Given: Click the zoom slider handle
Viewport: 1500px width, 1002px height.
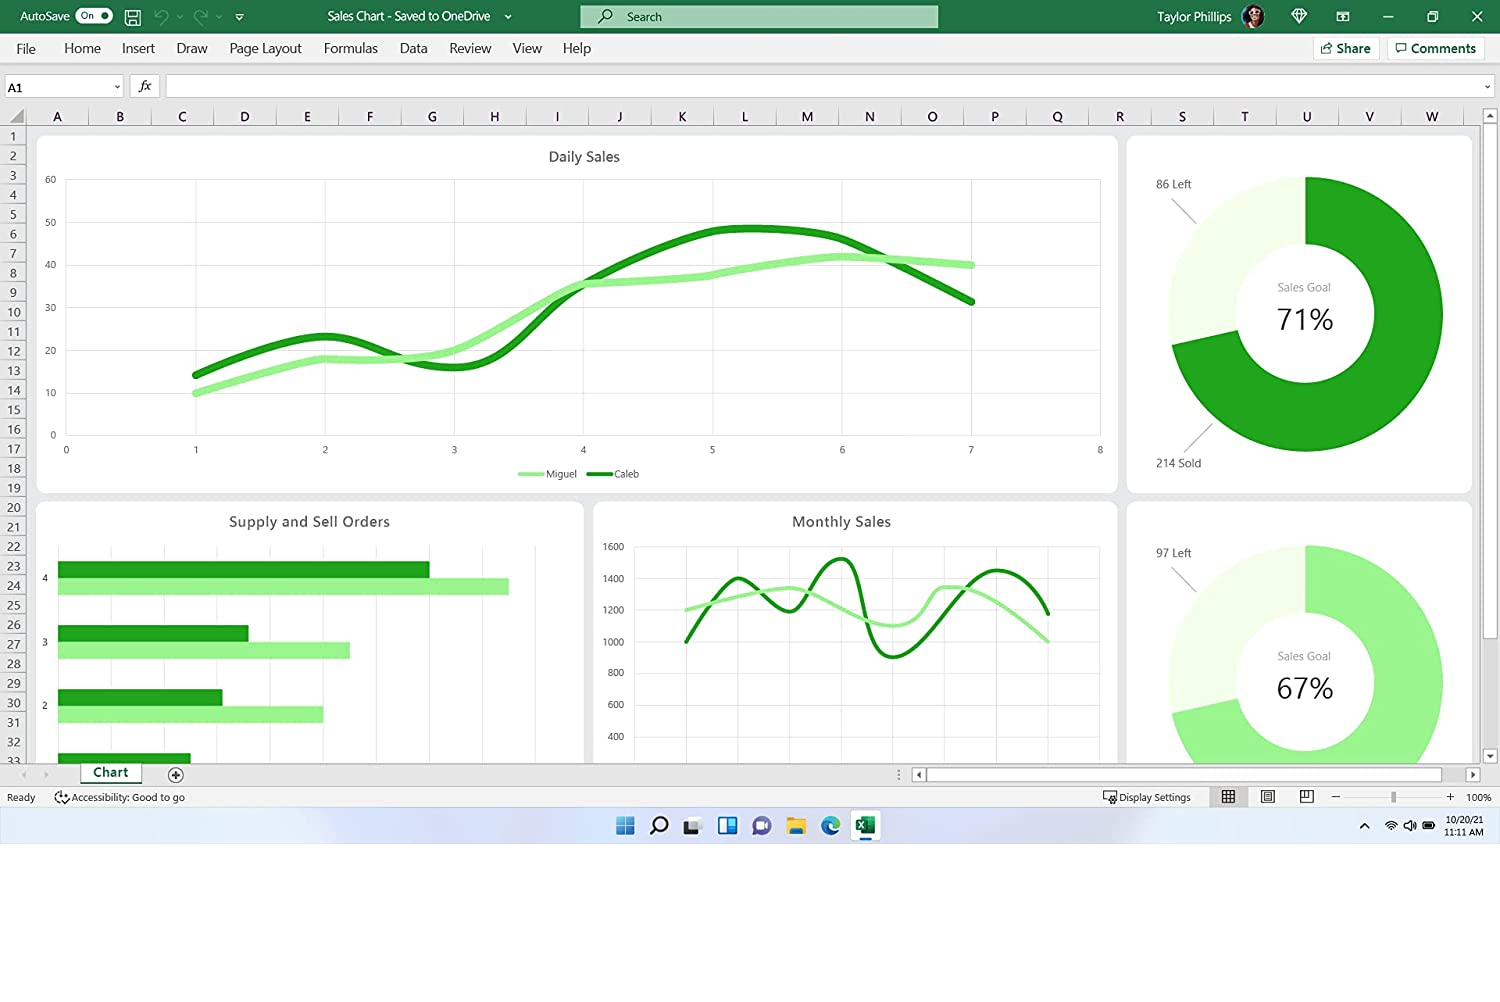Looking at the screenshot, I should (1393, 797).
